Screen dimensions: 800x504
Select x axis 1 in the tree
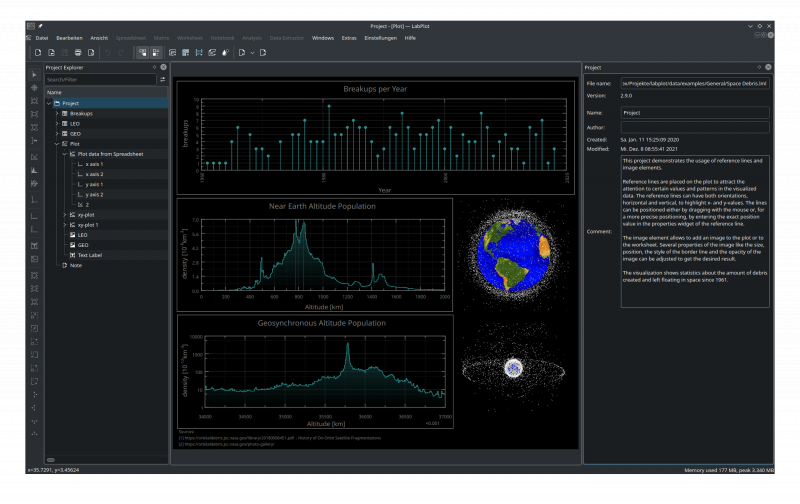point(94,164)
